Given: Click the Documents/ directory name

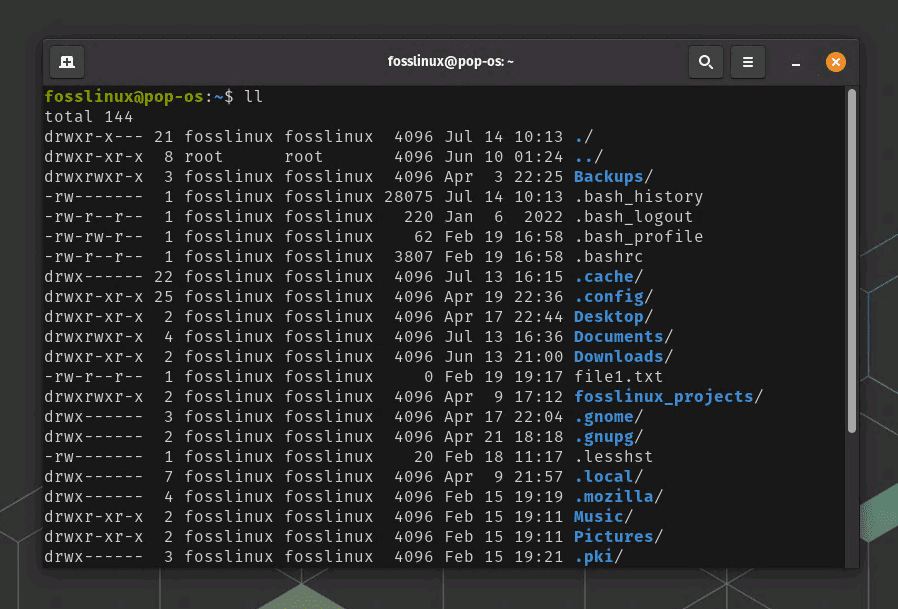Looking at the screenshot, I should [x=624, y=336].
